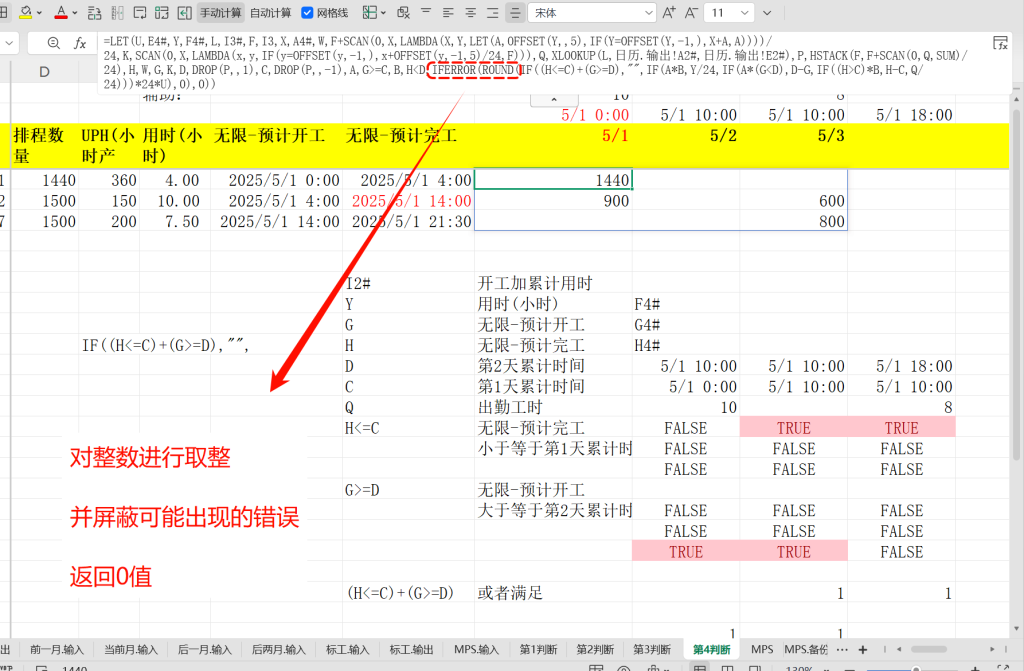Click the horizontal scrollbar thumb
The image size is (1024, 671).
click(929, 649)
